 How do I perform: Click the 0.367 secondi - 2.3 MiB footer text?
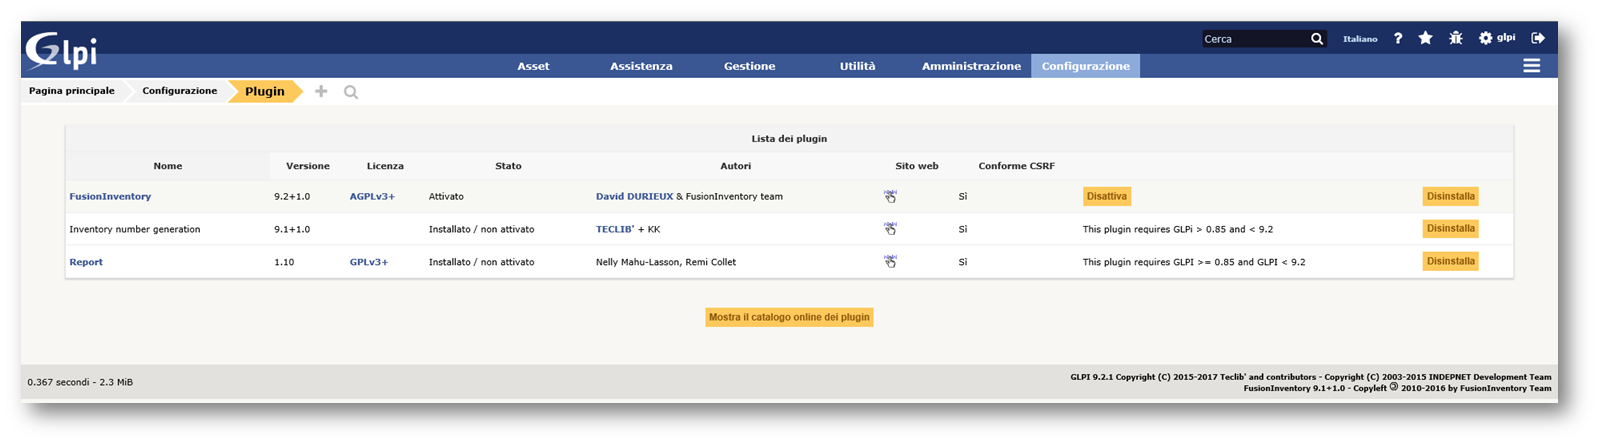coord(80,382)
